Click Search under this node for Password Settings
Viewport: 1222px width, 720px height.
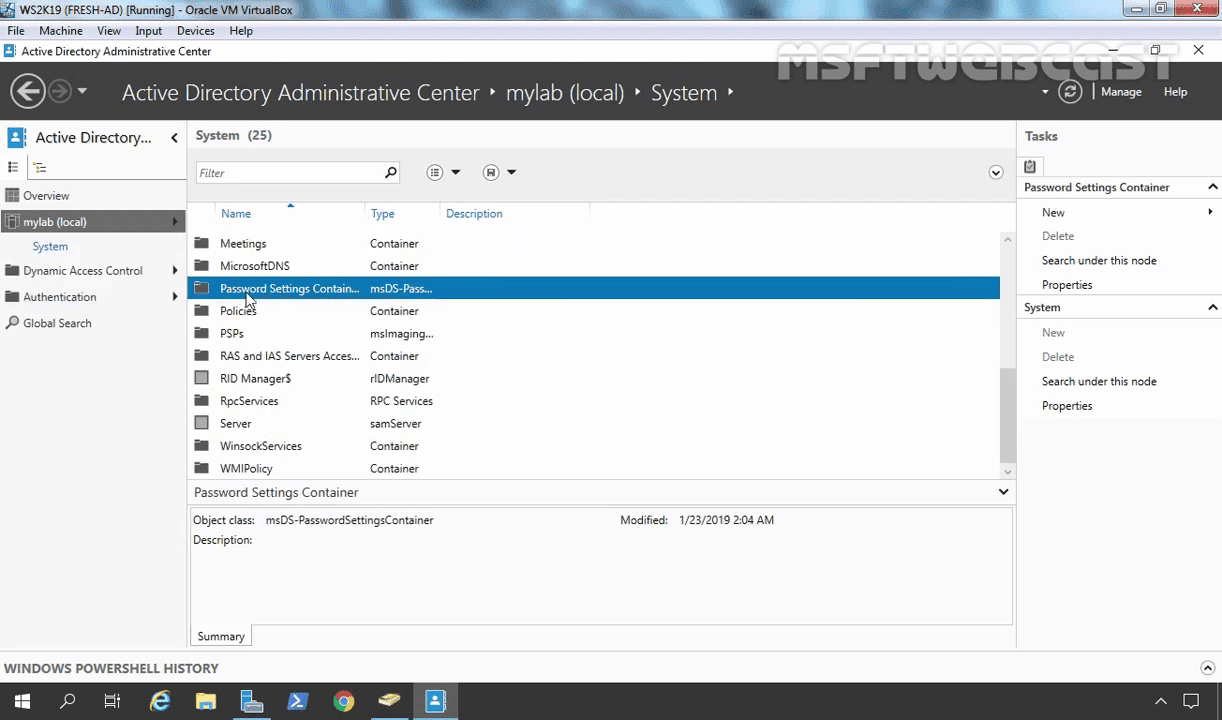tap(1099, 260)
